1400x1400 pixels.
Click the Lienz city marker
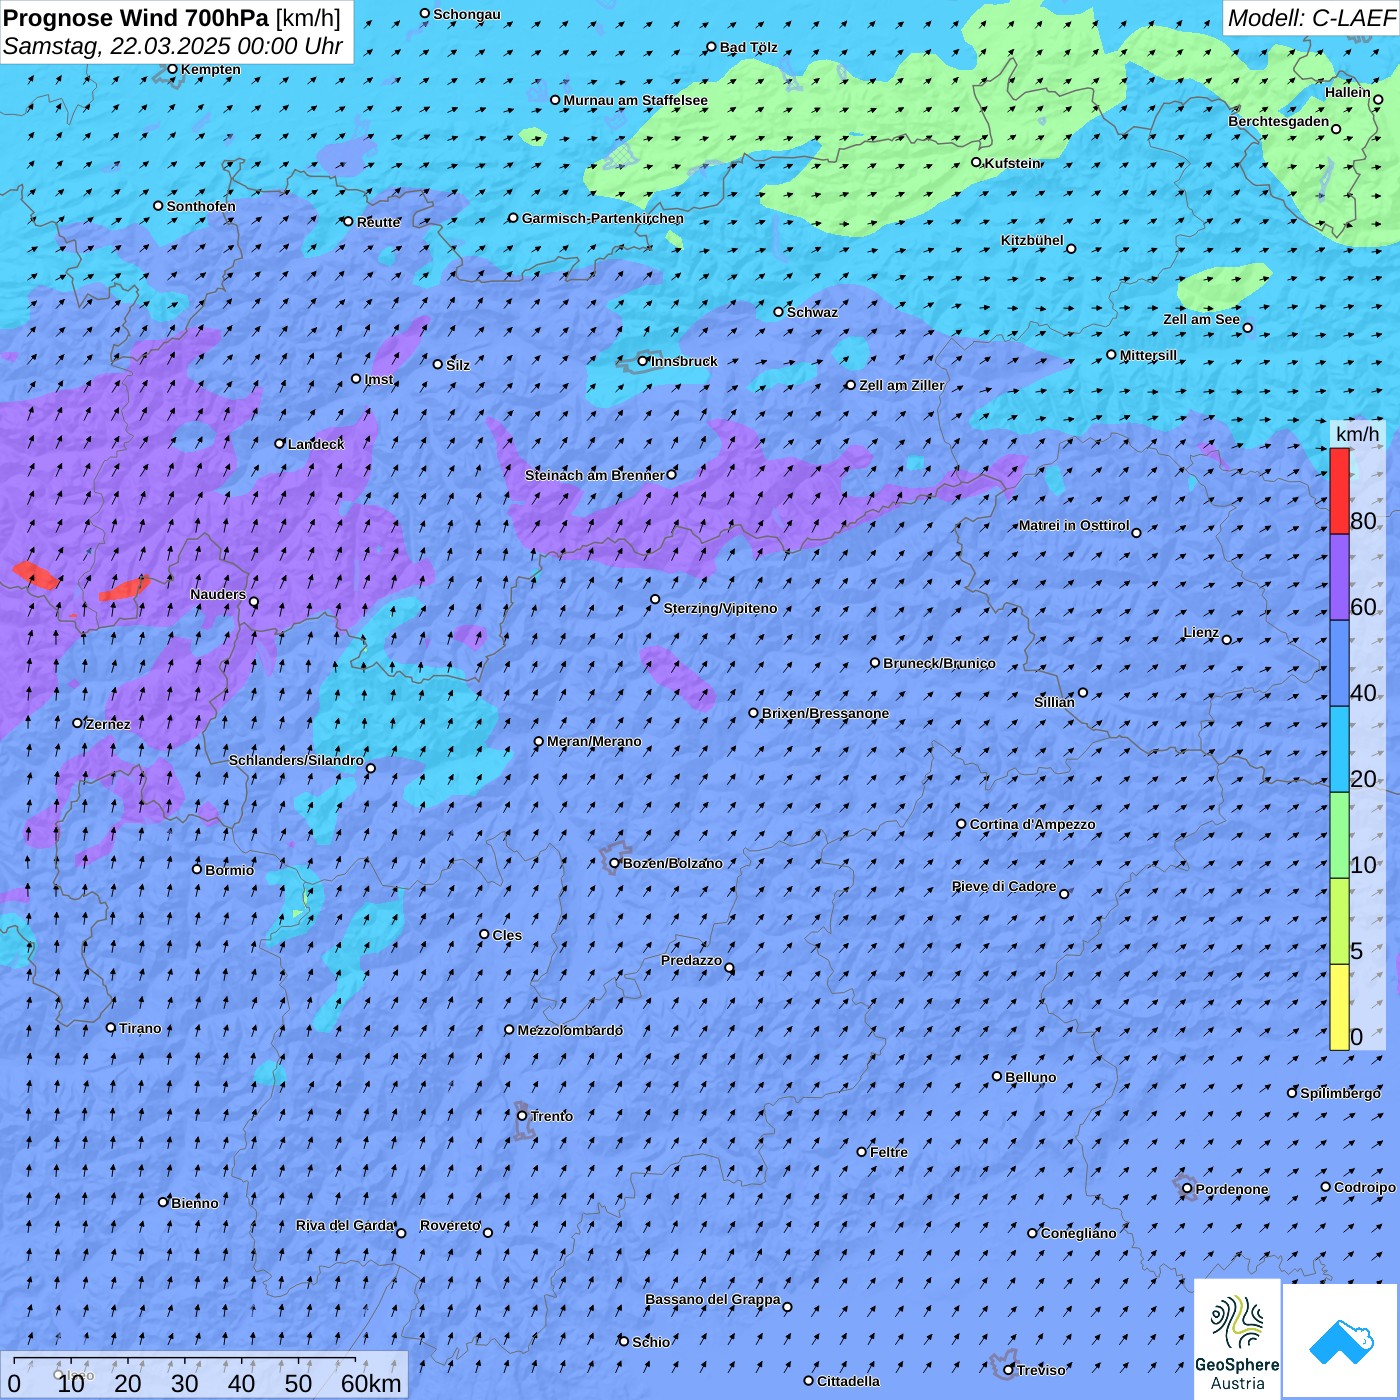1227,640
